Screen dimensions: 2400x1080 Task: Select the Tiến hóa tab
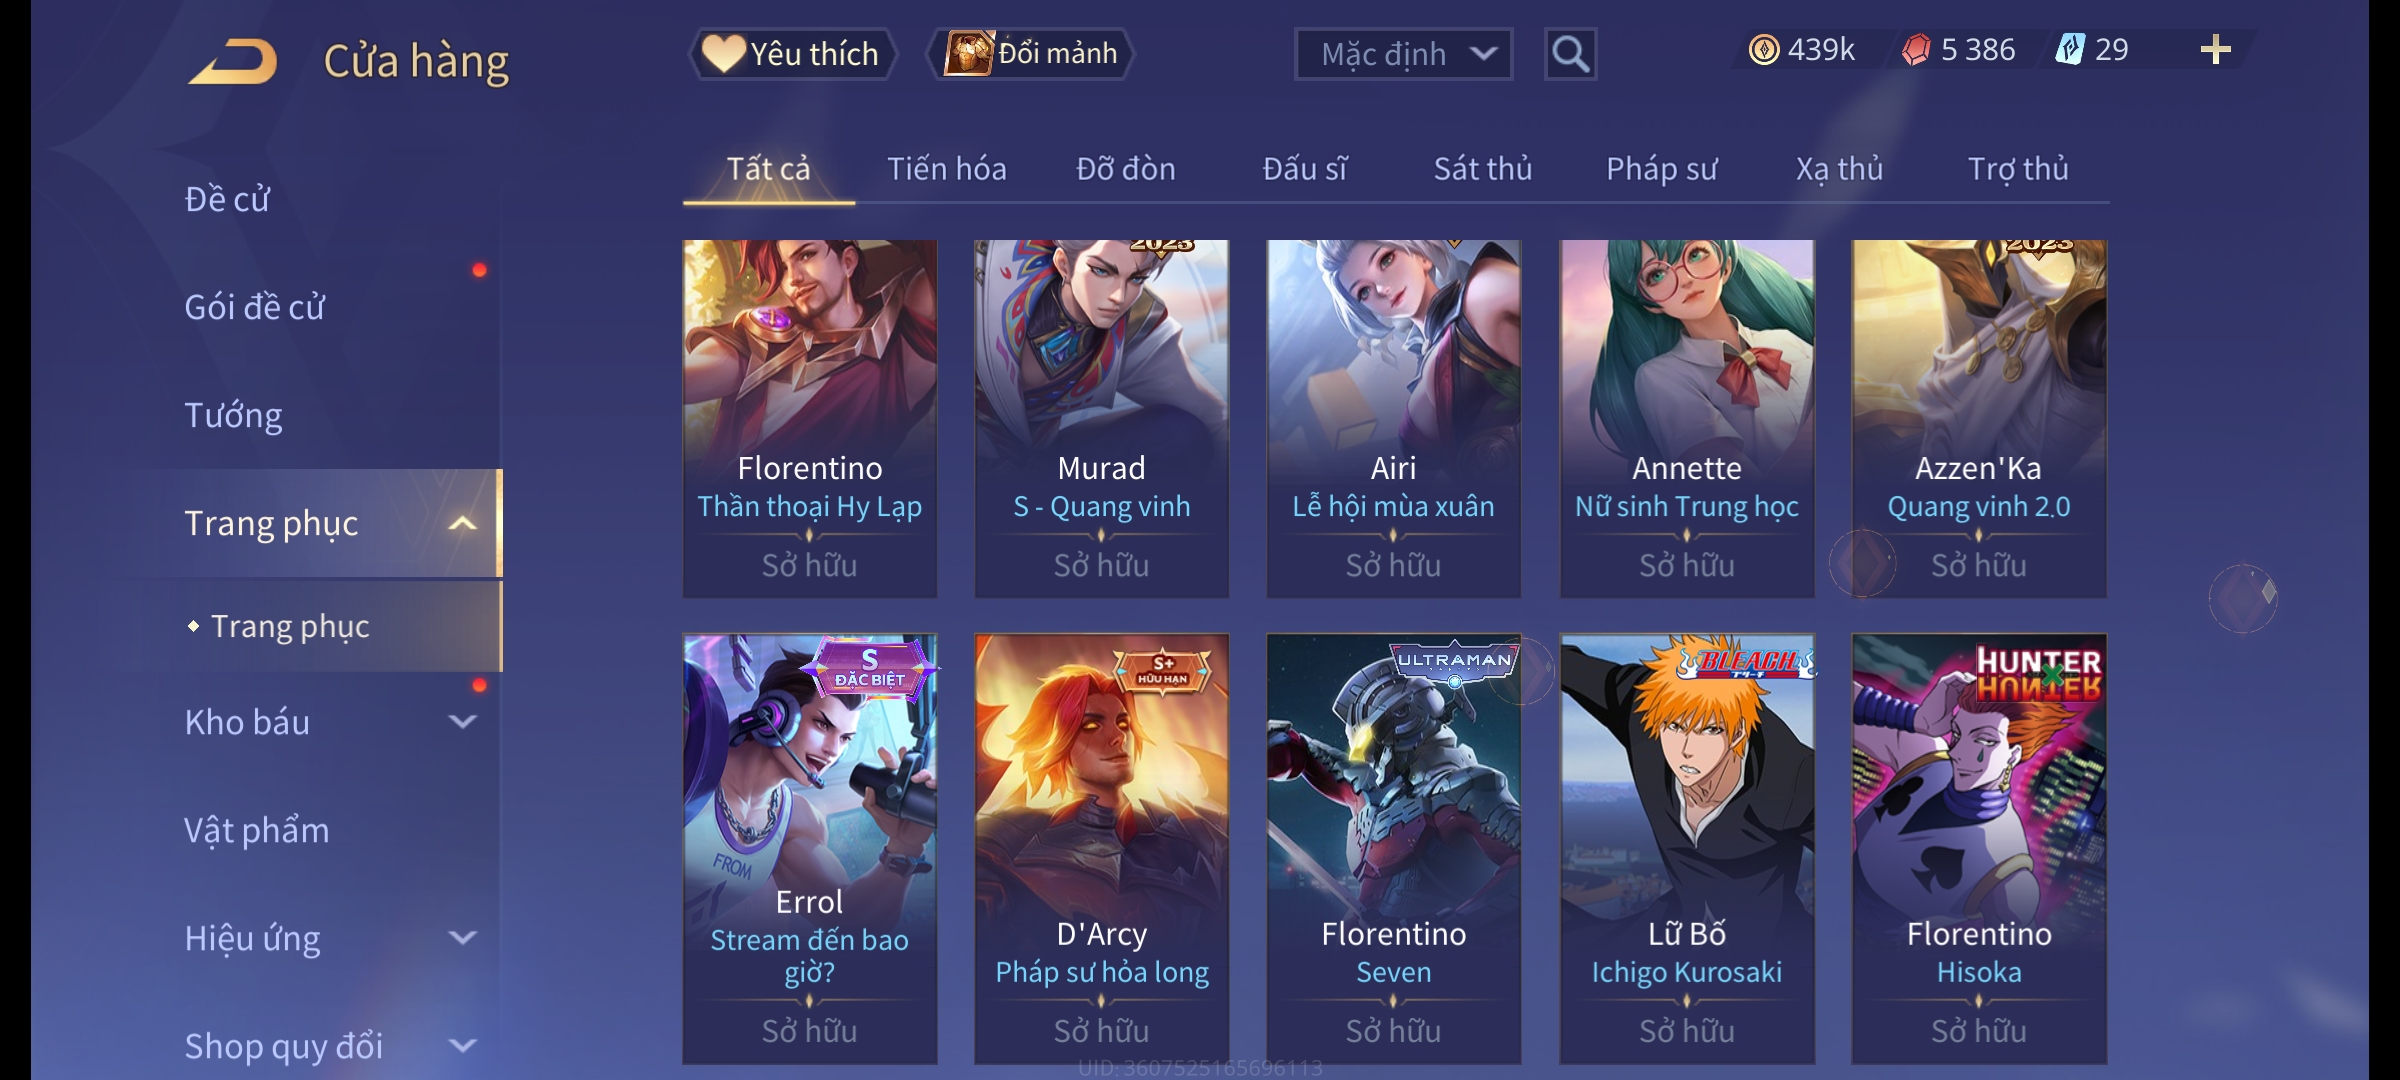[946, 169]
